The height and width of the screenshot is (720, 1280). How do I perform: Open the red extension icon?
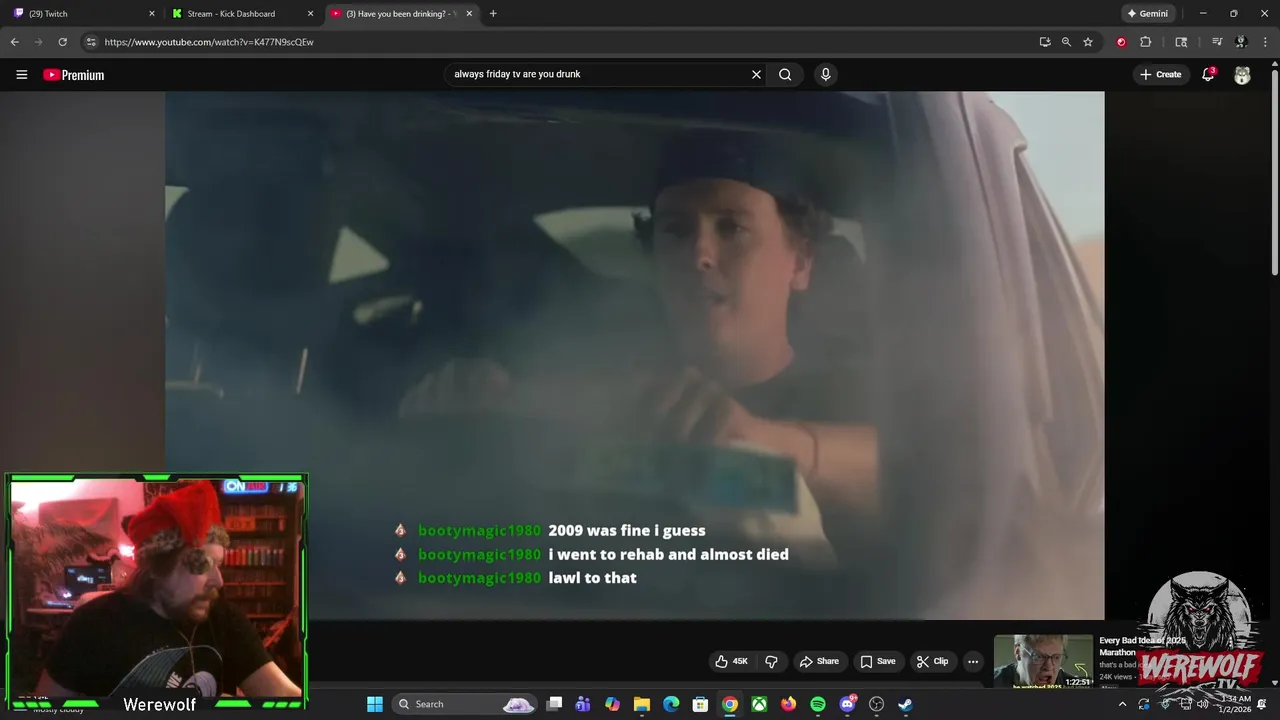pos(1121,42)
